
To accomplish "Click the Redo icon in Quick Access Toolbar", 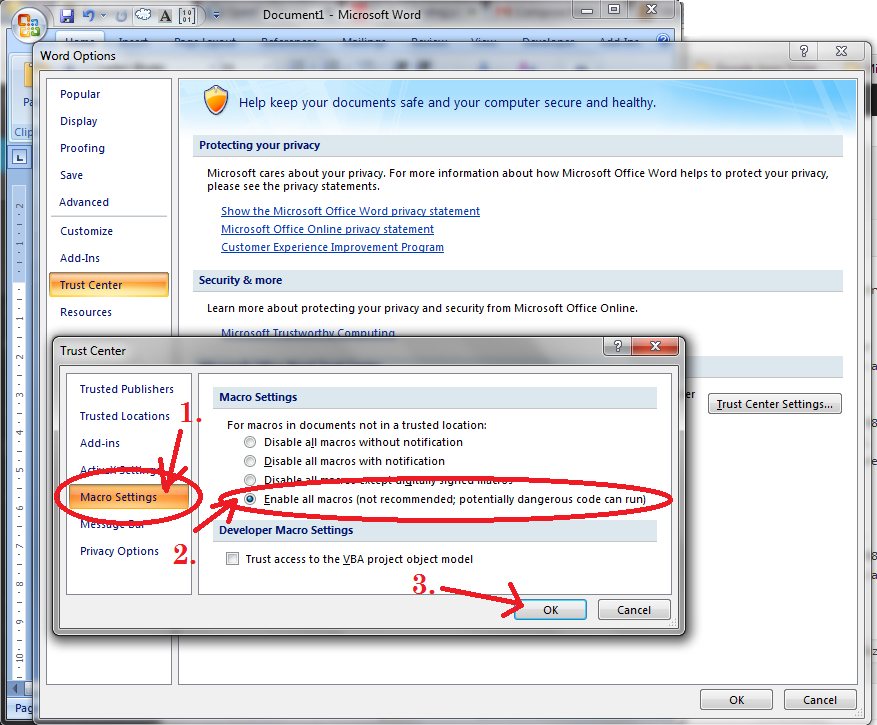I will click(121, 16).
